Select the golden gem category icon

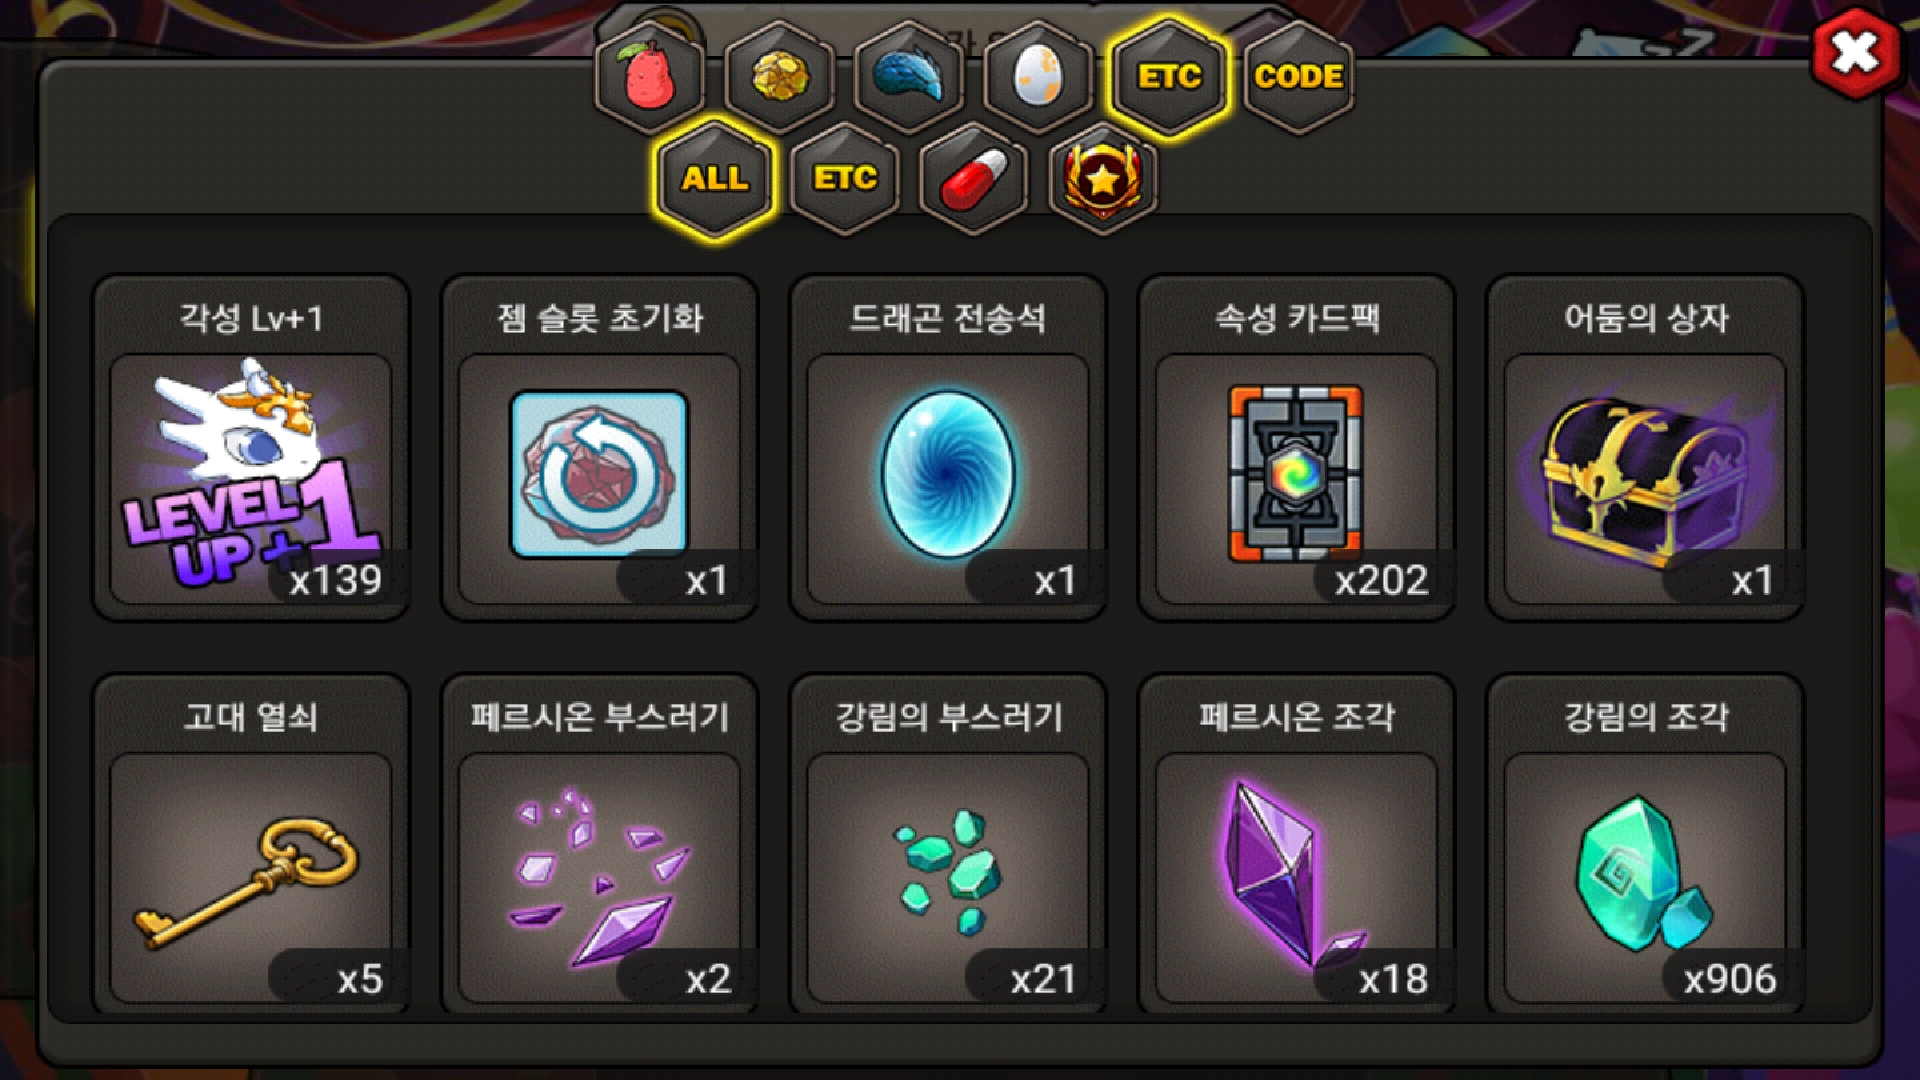coord(779,77)
